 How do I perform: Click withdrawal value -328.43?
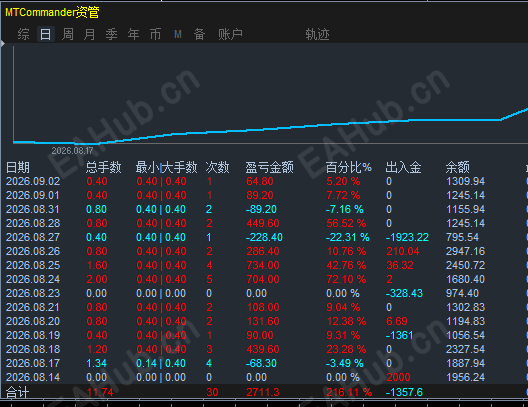(x=404, y=293)
